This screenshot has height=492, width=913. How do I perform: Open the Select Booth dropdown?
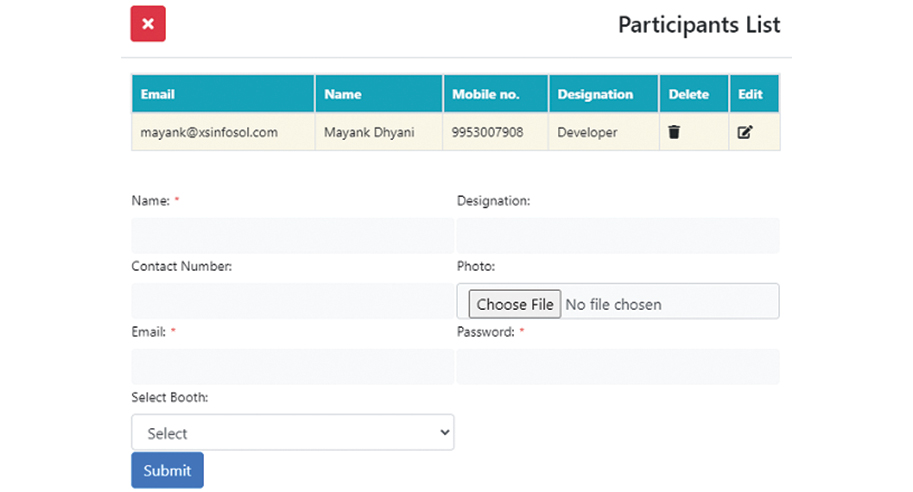point(292,433)
